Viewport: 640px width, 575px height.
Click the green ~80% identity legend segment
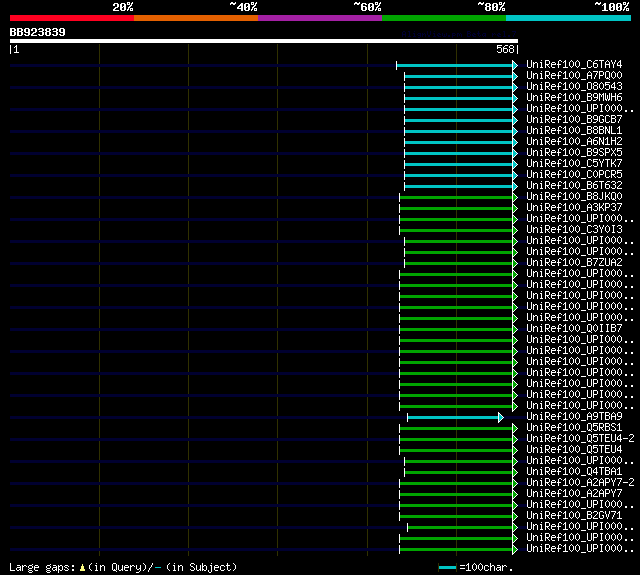point(444,18)
